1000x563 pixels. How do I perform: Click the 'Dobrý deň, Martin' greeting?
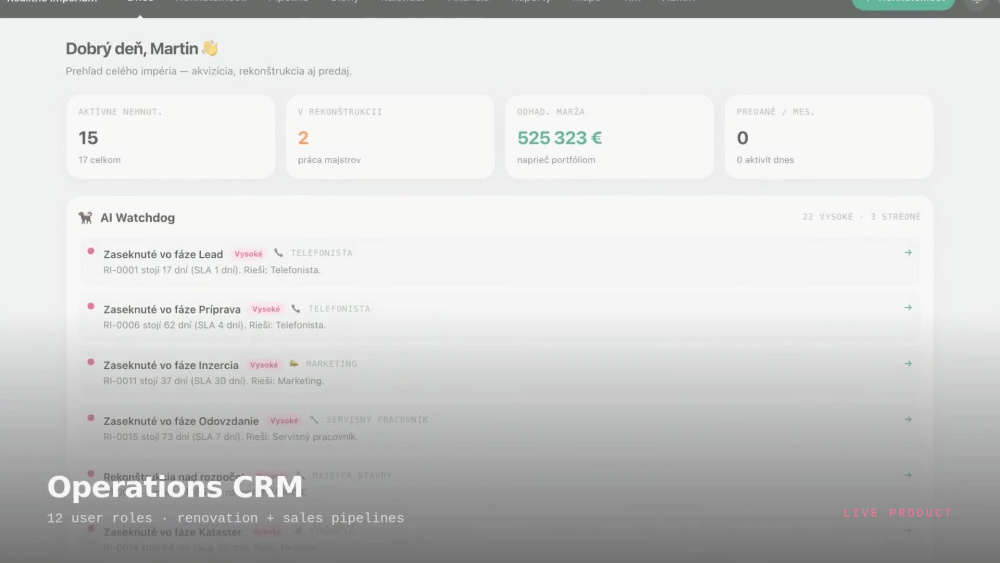point(132,48)
